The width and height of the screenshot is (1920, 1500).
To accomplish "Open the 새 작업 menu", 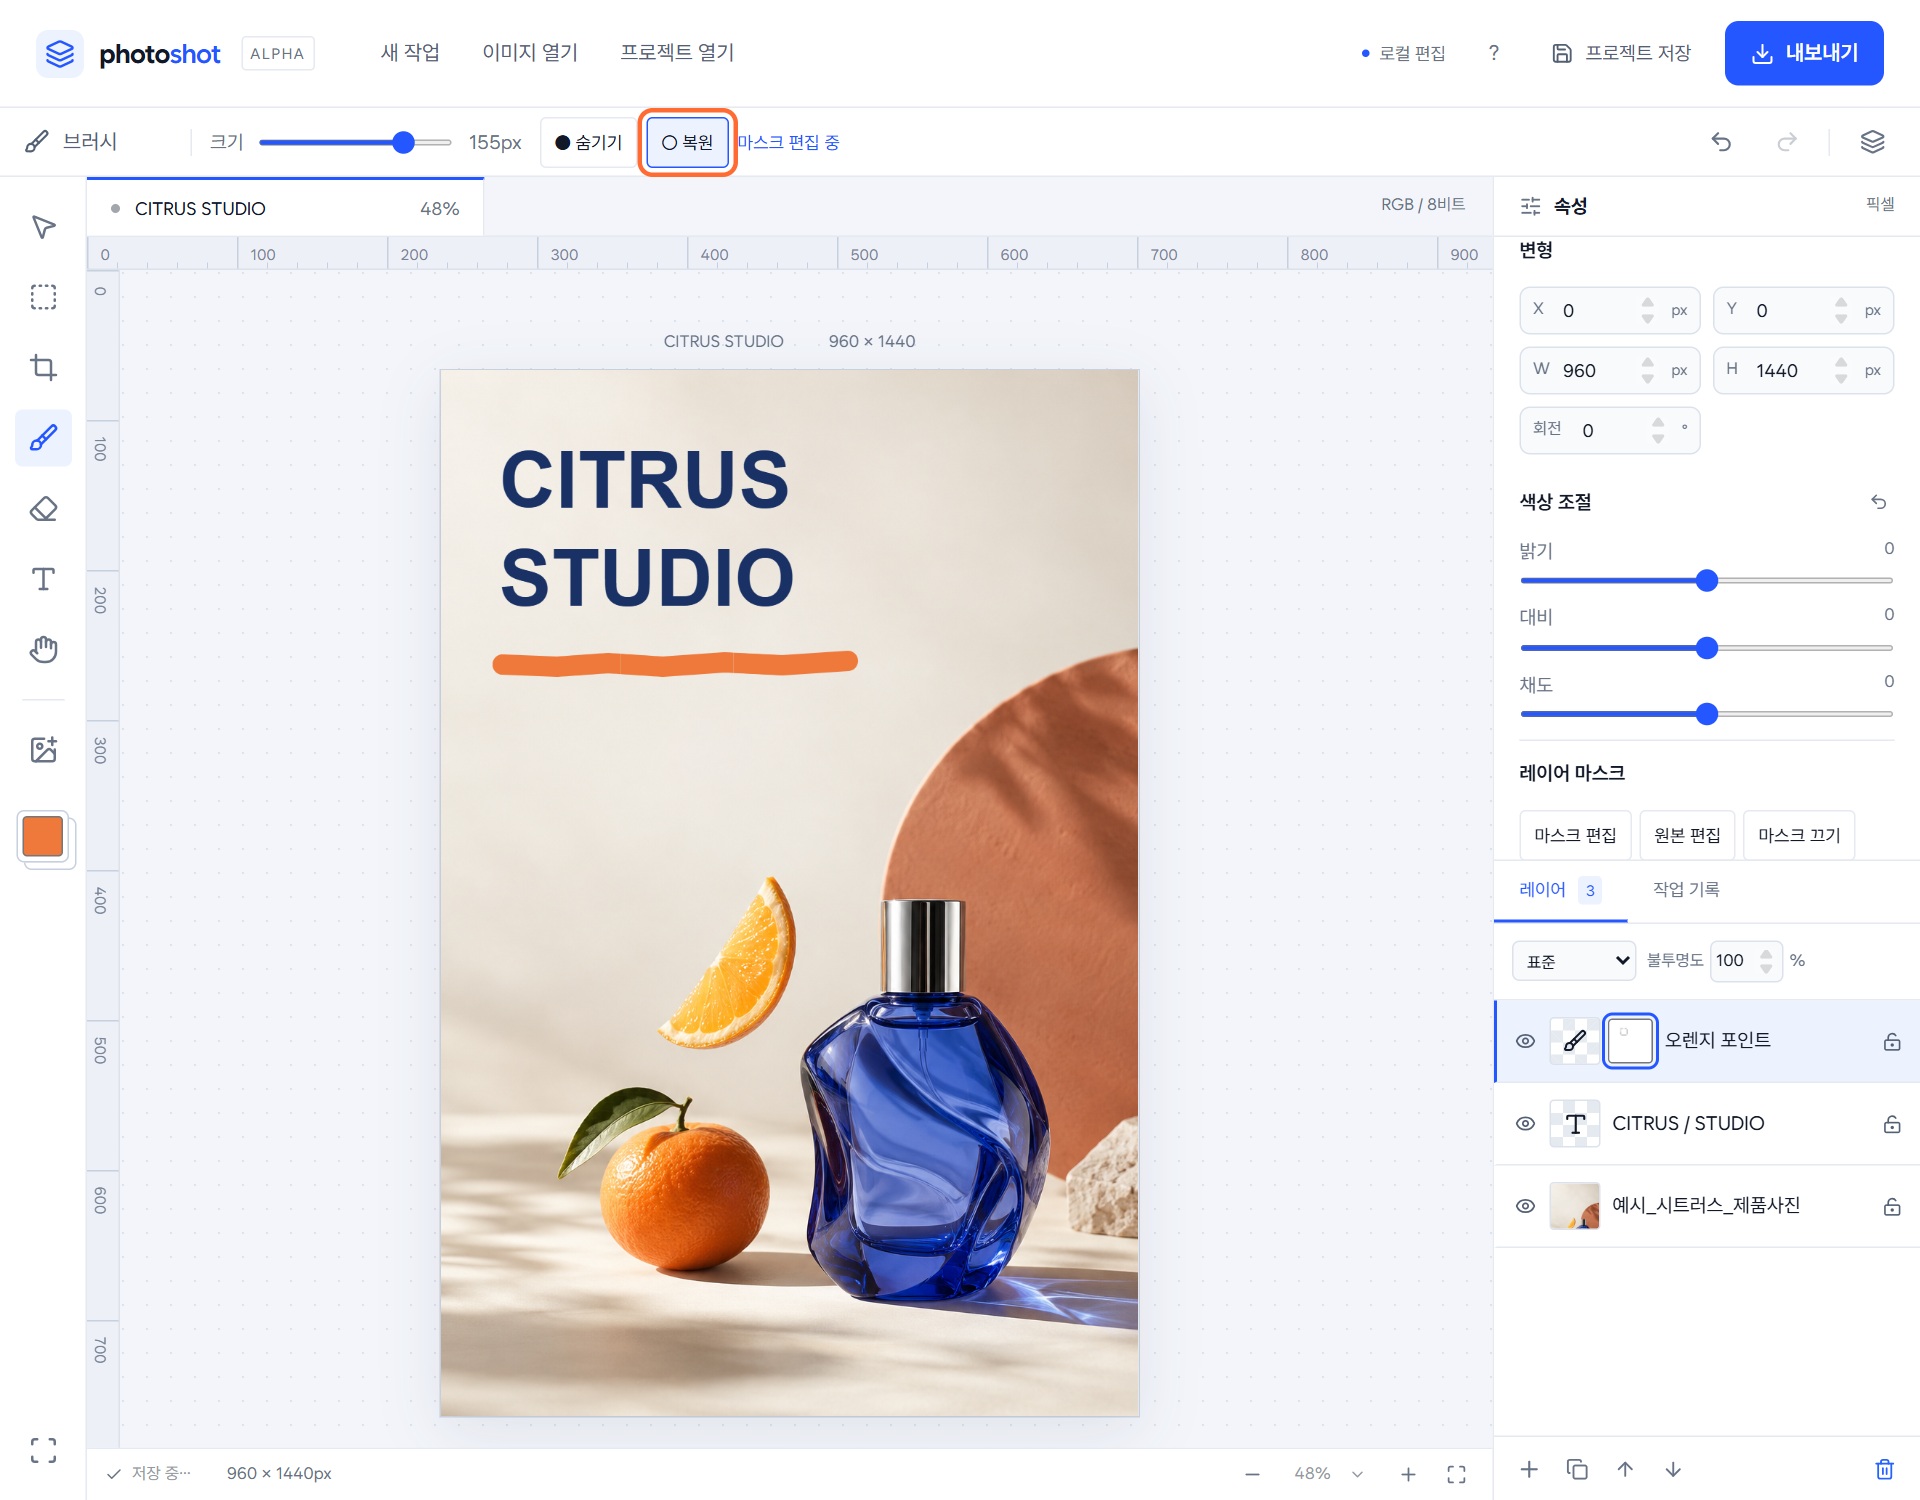I will (x=410, y=53).
